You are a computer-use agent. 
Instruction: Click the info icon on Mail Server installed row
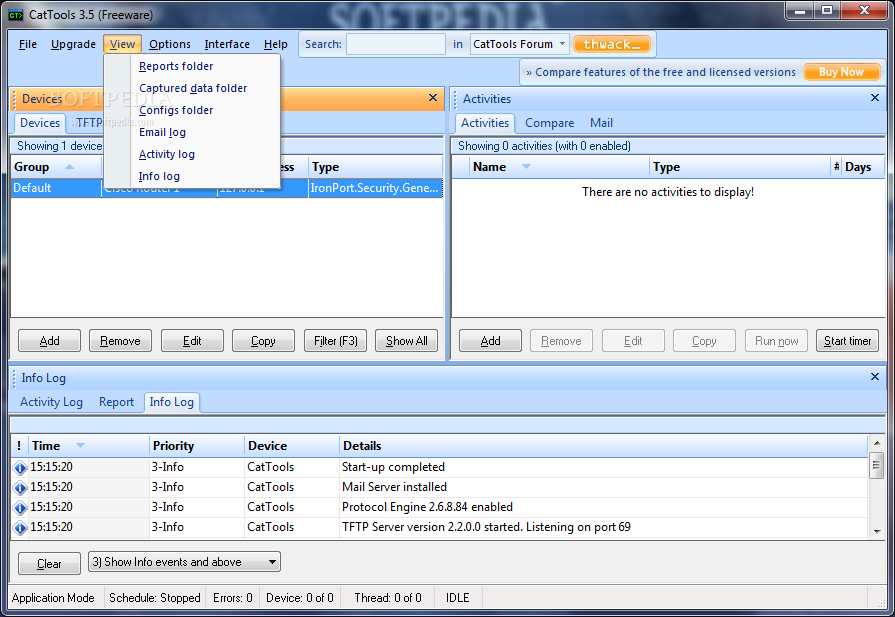(20, 488)
